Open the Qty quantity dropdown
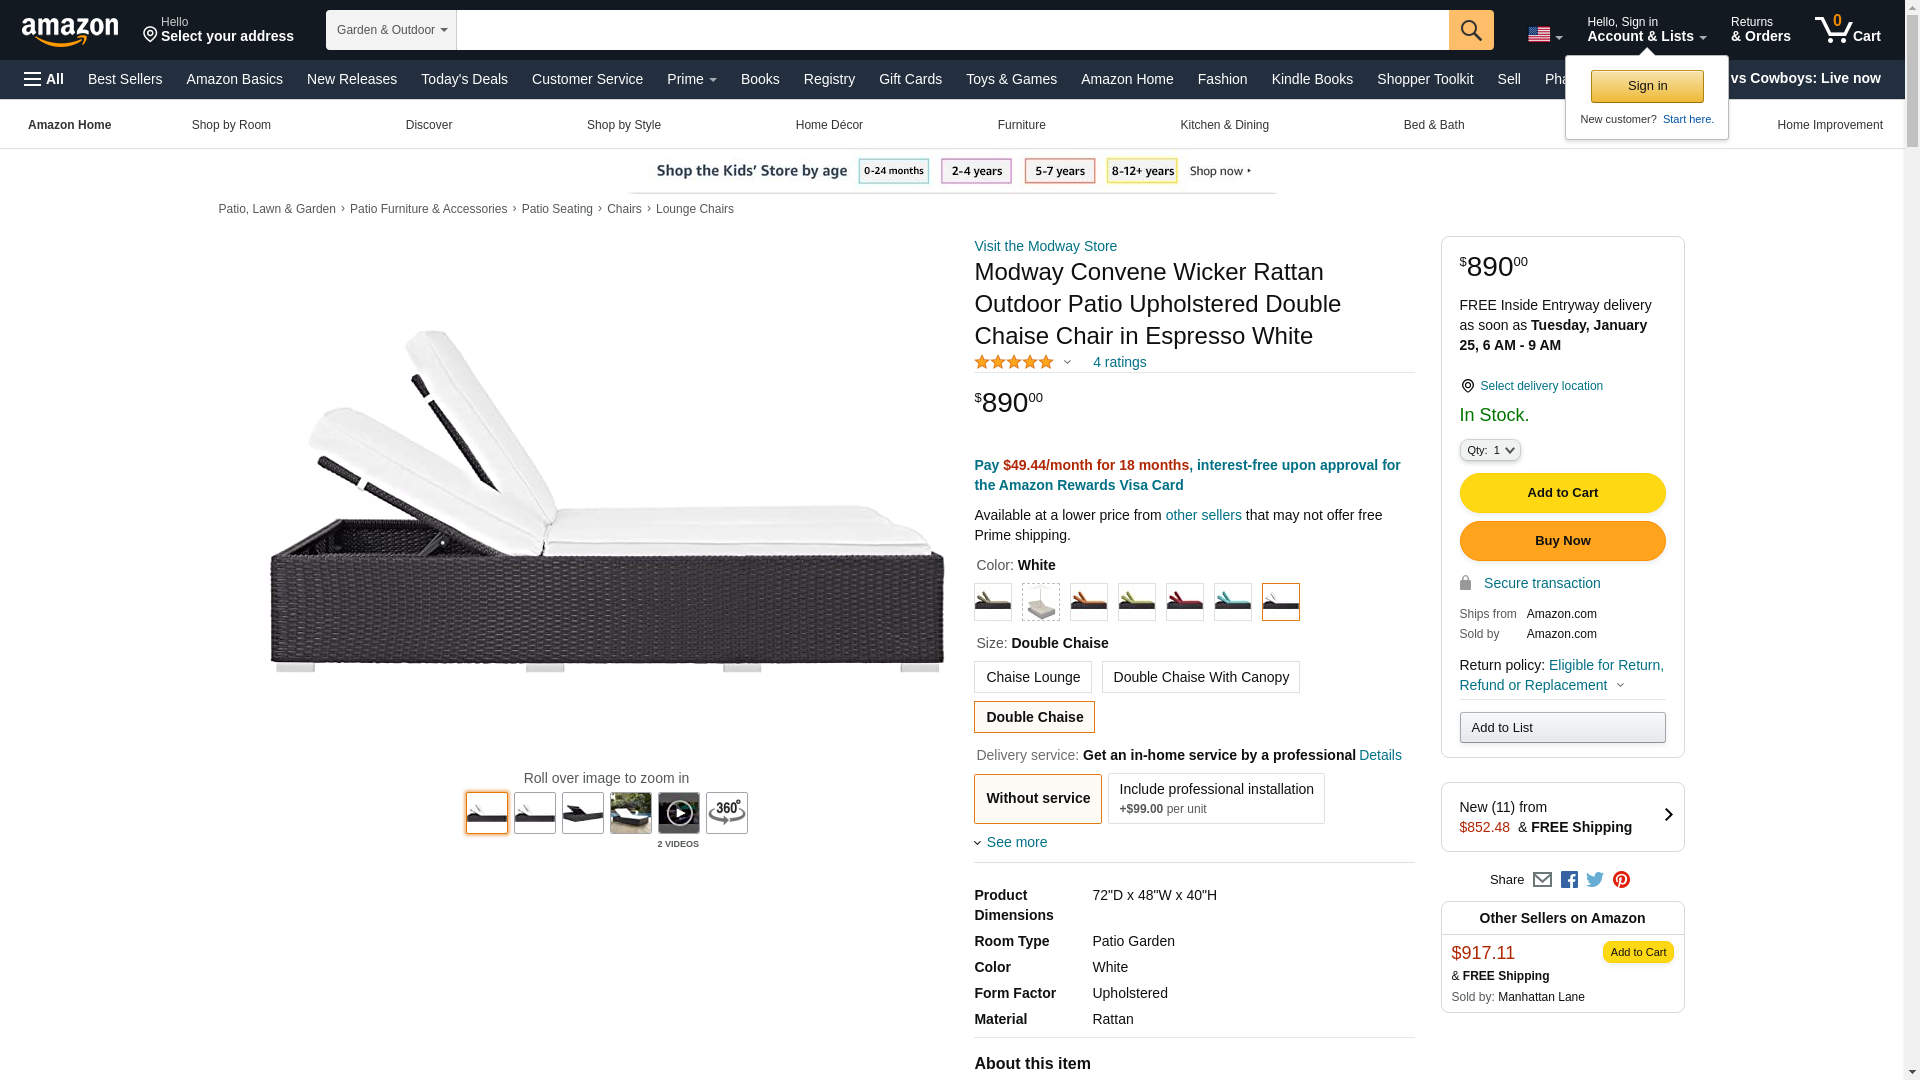The image size is (1920, 1080). coord(1489,451)
